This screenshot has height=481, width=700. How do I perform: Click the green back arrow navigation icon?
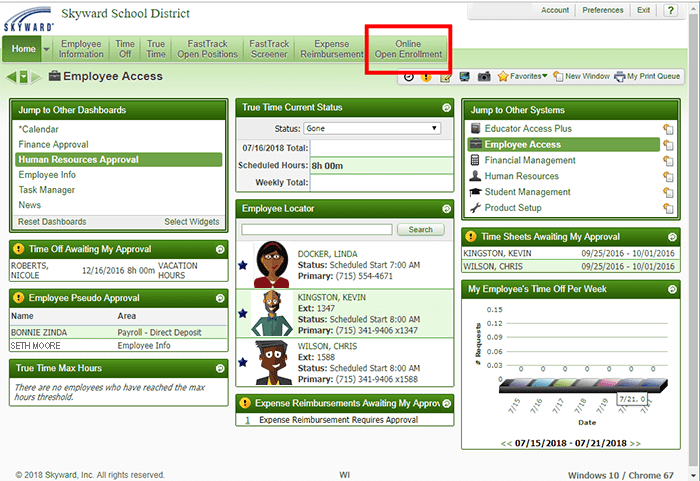pyautogui.click(x=12, y=77)
